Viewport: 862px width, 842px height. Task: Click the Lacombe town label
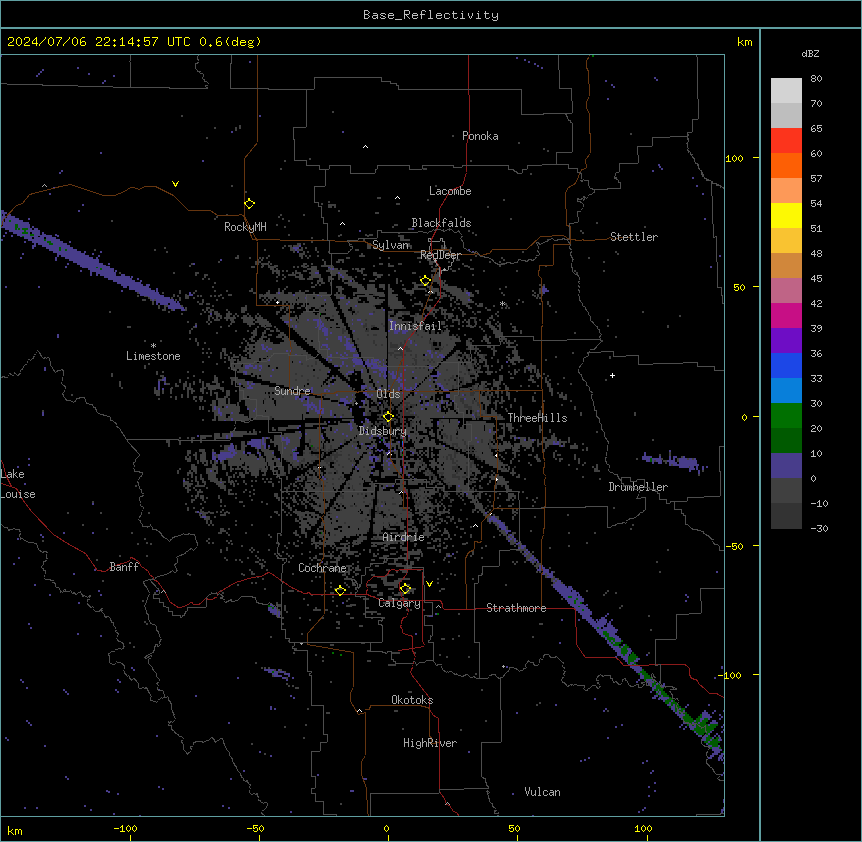tap(450, 191)
